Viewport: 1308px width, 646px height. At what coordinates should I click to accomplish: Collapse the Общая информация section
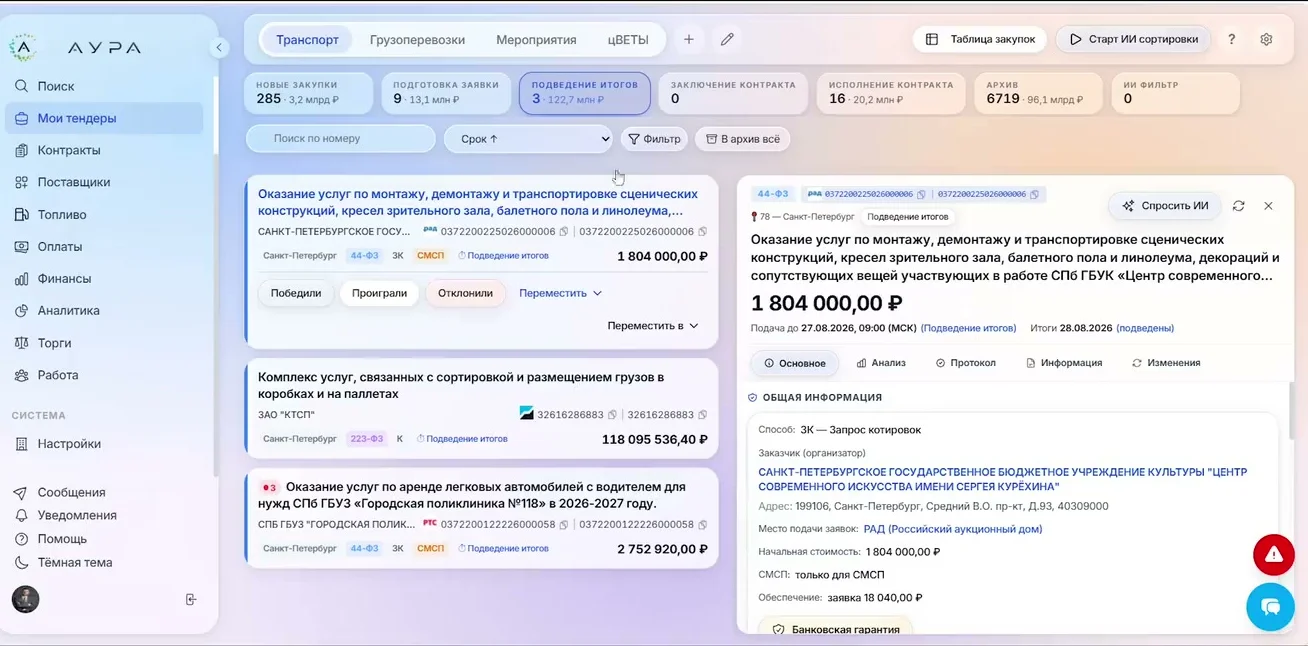point(815,397)
